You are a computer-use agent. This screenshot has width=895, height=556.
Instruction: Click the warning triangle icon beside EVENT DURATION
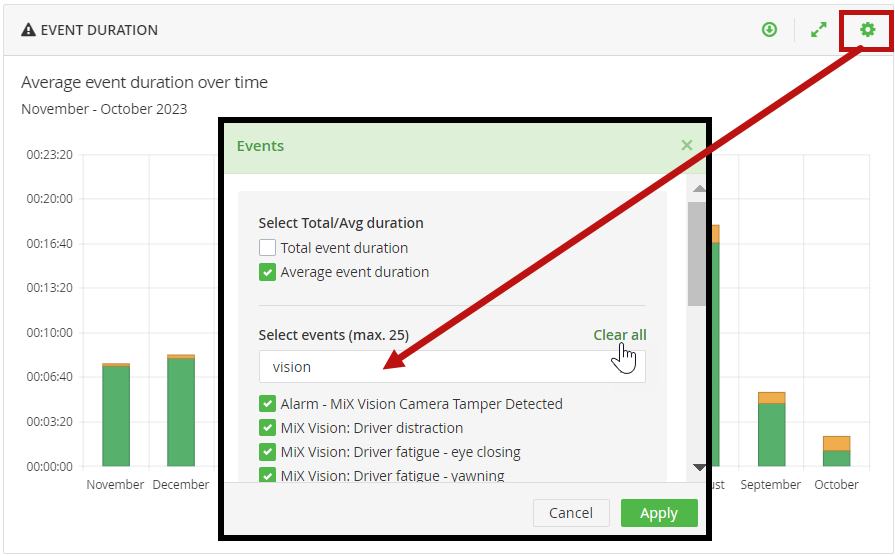[28, 30]
